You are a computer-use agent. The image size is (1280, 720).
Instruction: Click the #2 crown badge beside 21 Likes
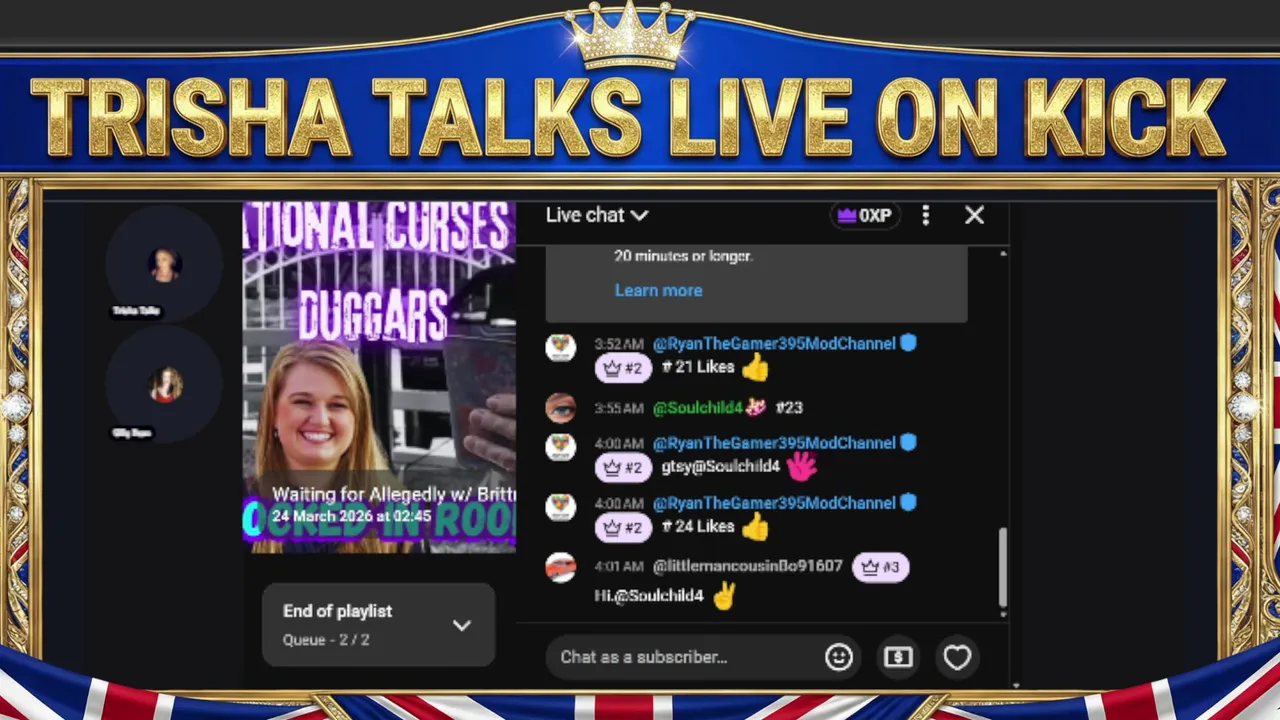click(623, 368)
